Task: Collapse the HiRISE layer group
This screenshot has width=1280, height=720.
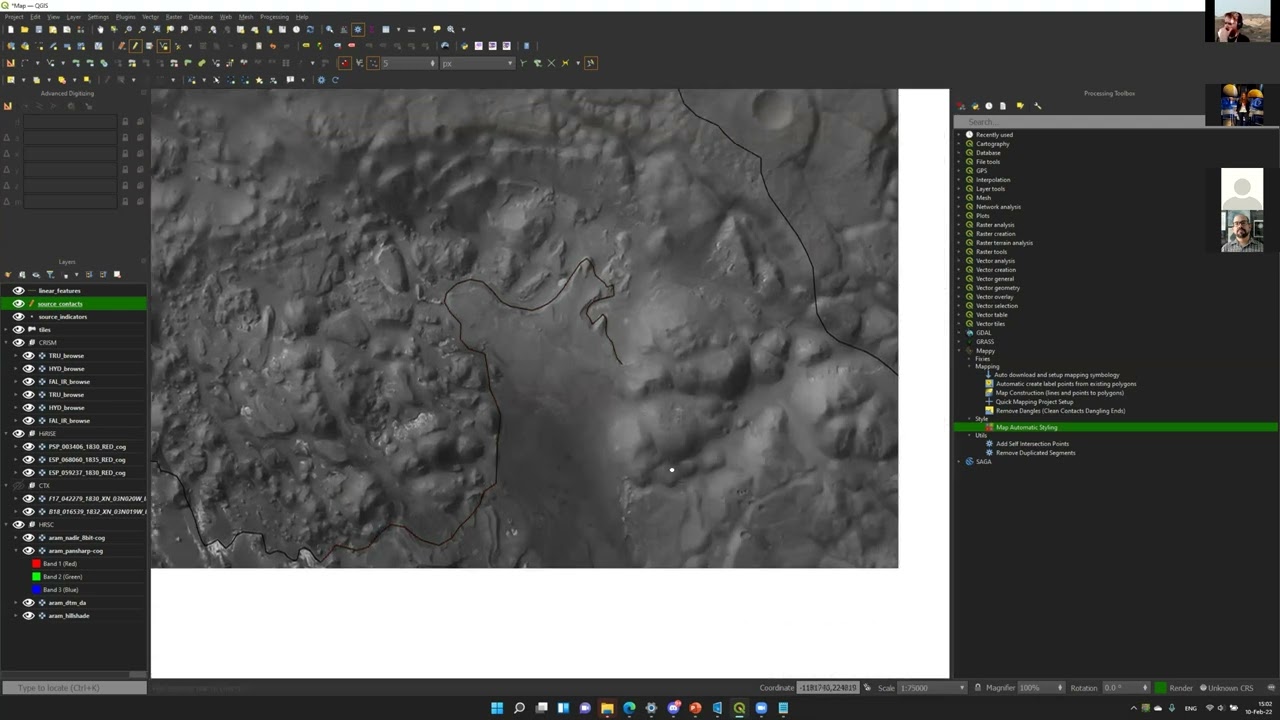Action: click(7, 434)
